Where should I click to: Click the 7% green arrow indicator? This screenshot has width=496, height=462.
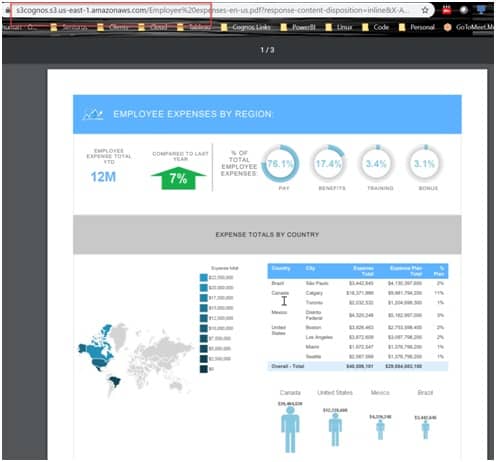(x=178, y=178)
